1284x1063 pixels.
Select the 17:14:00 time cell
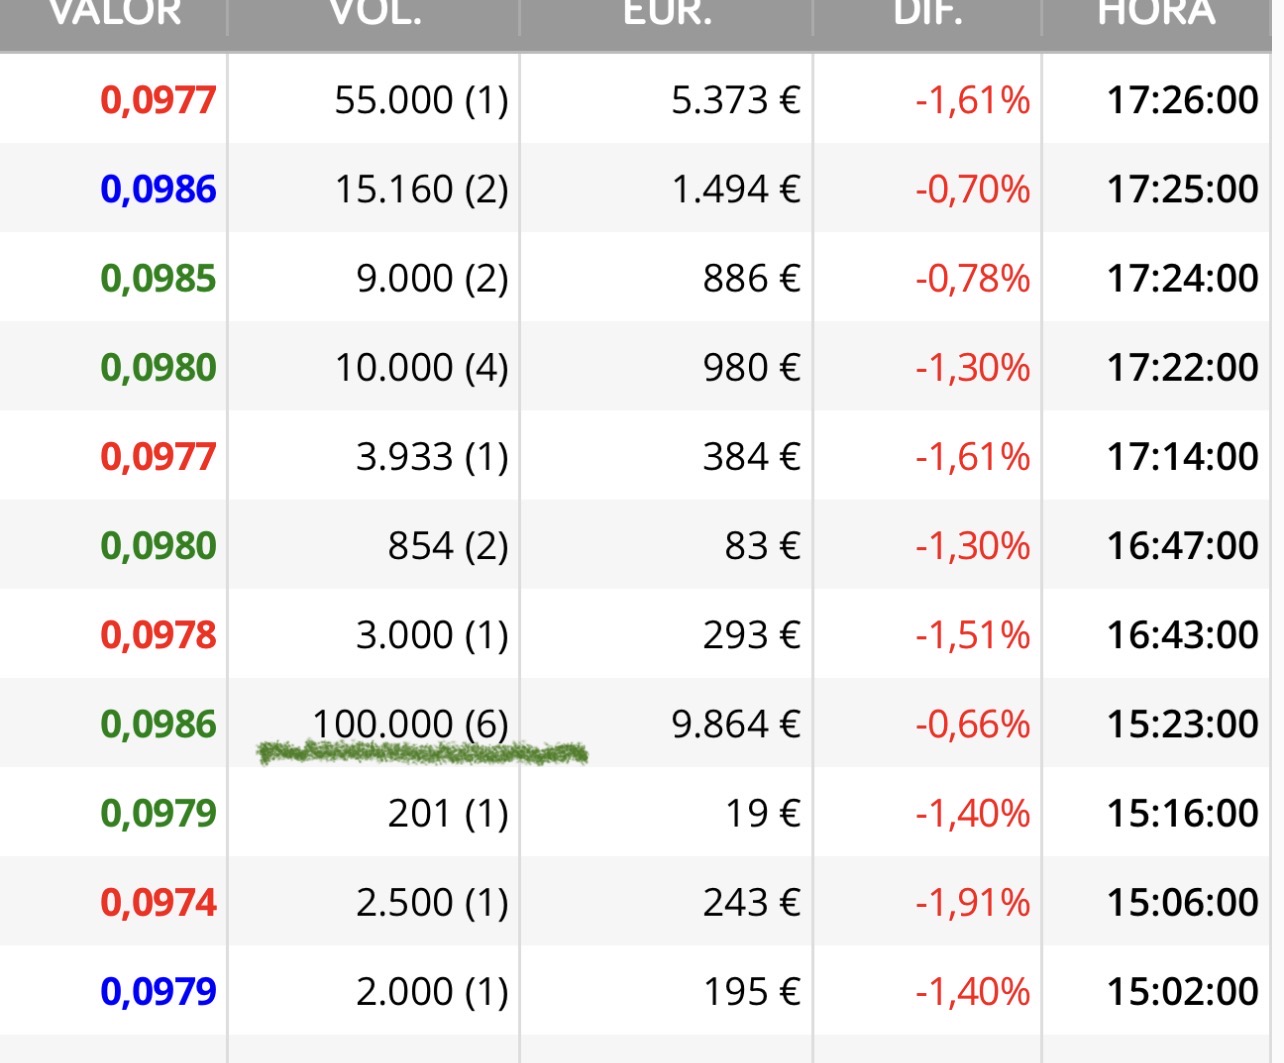(1182, 456)
